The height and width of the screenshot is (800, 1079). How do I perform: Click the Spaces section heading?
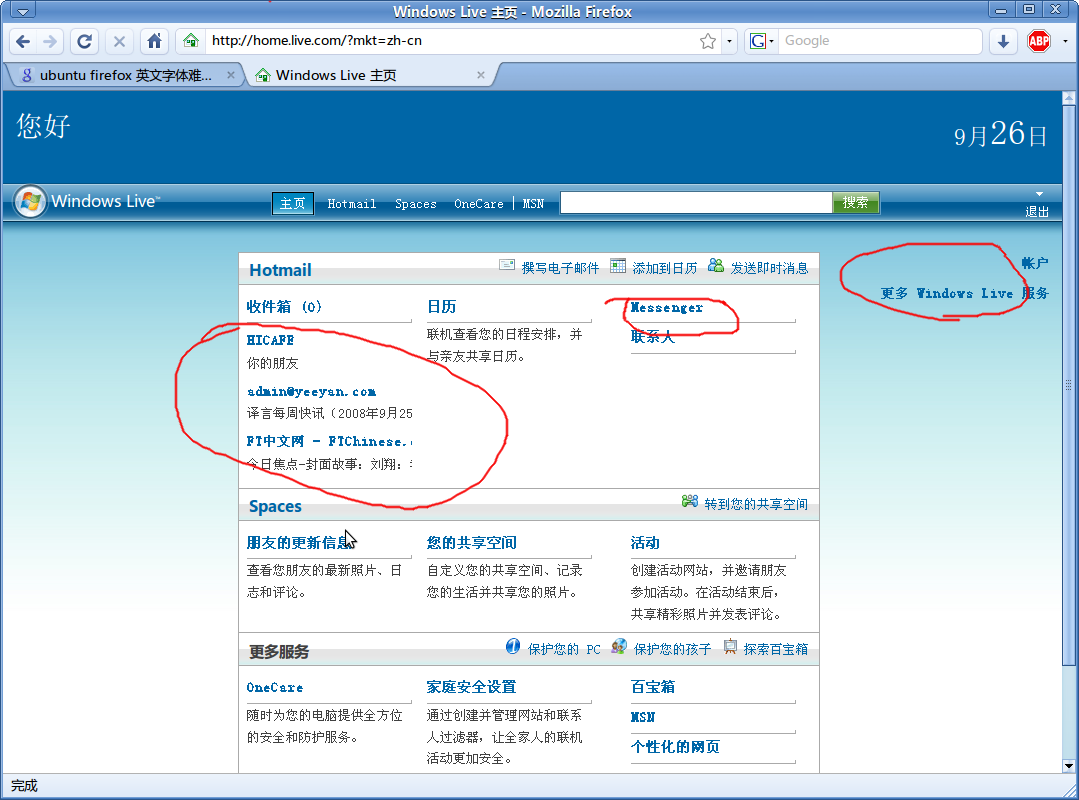(275, 506)
